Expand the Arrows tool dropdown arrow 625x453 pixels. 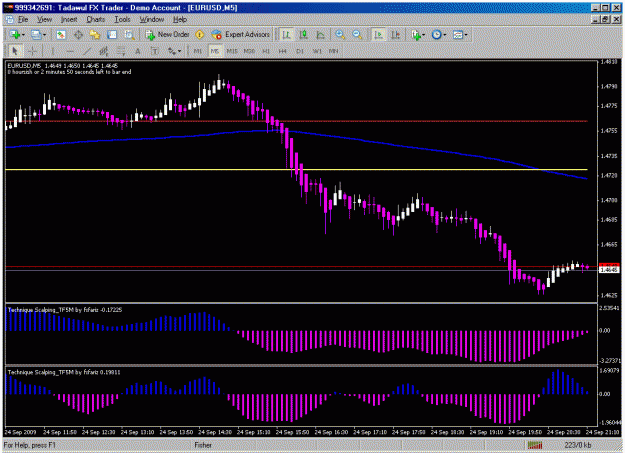(x=179, y=51)
